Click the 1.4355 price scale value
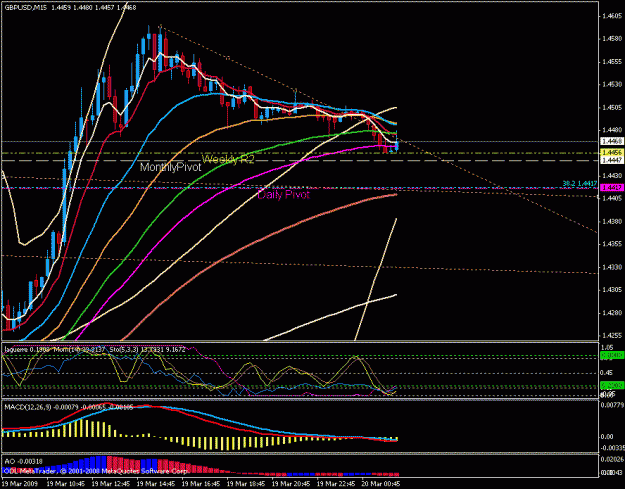 tap(613, 244)
